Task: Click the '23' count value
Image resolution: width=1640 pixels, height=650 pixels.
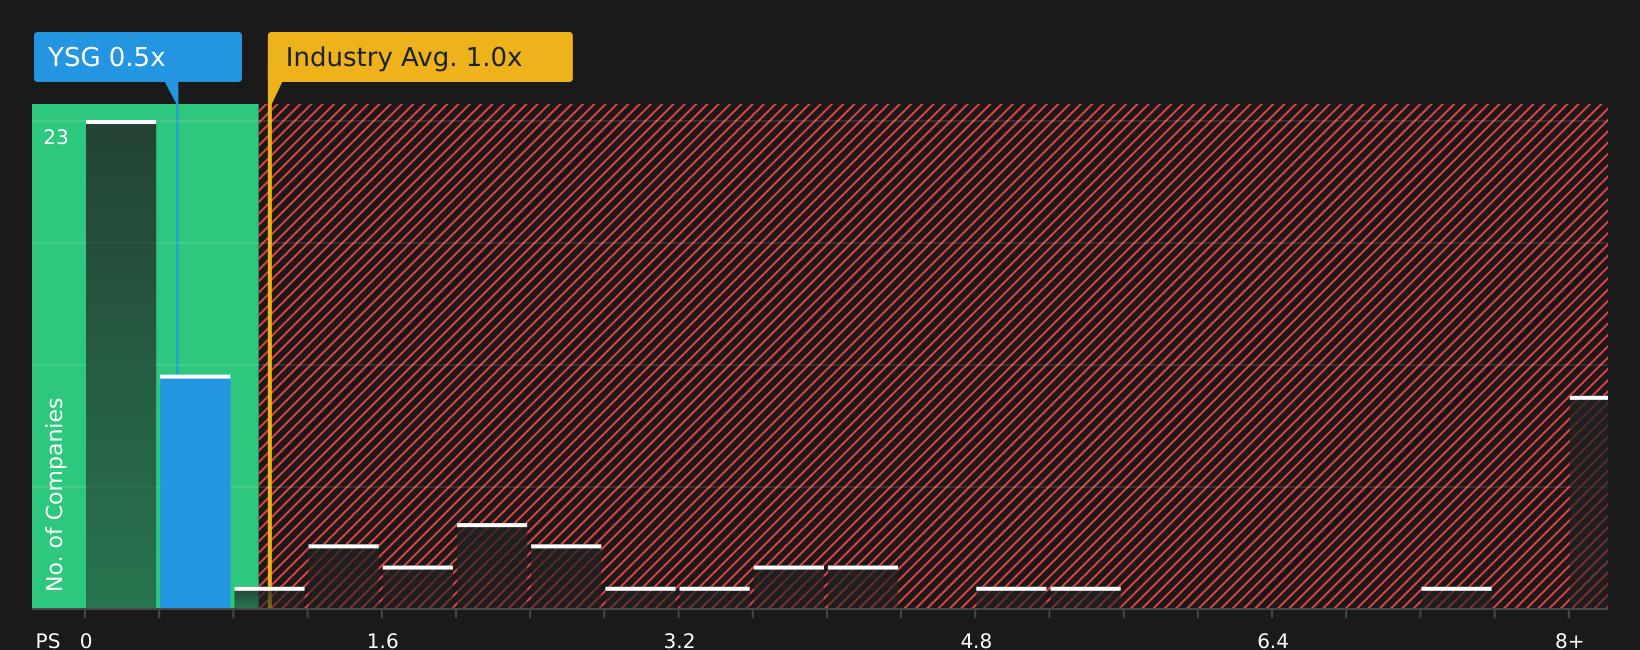Action: pyautogui.click(x=56, y=138)
